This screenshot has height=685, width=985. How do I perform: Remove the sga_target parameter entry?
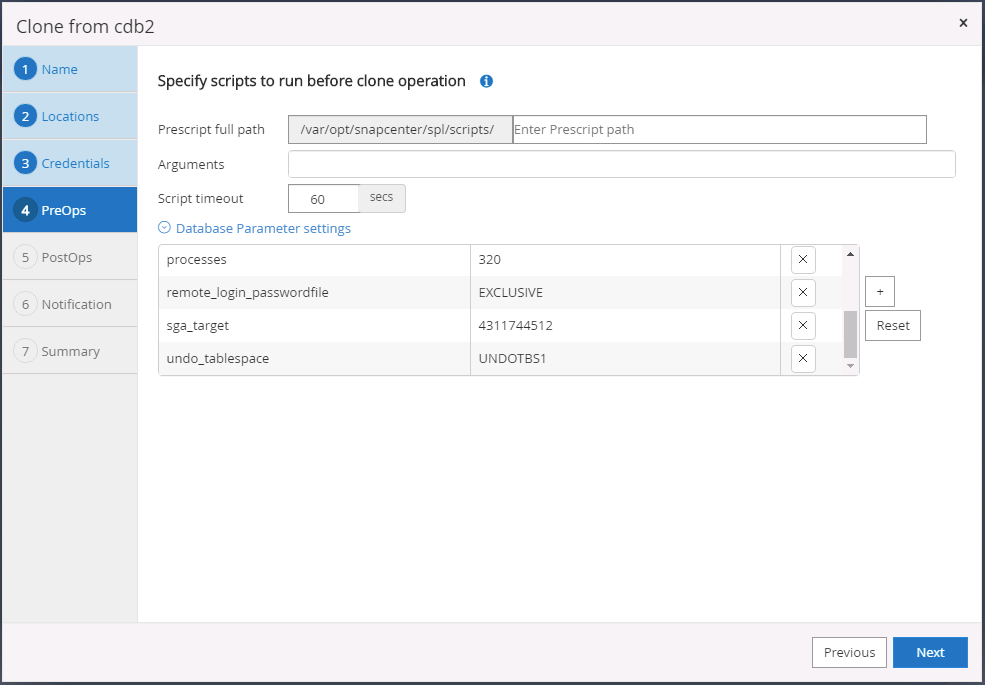click(x=803, y=326)
